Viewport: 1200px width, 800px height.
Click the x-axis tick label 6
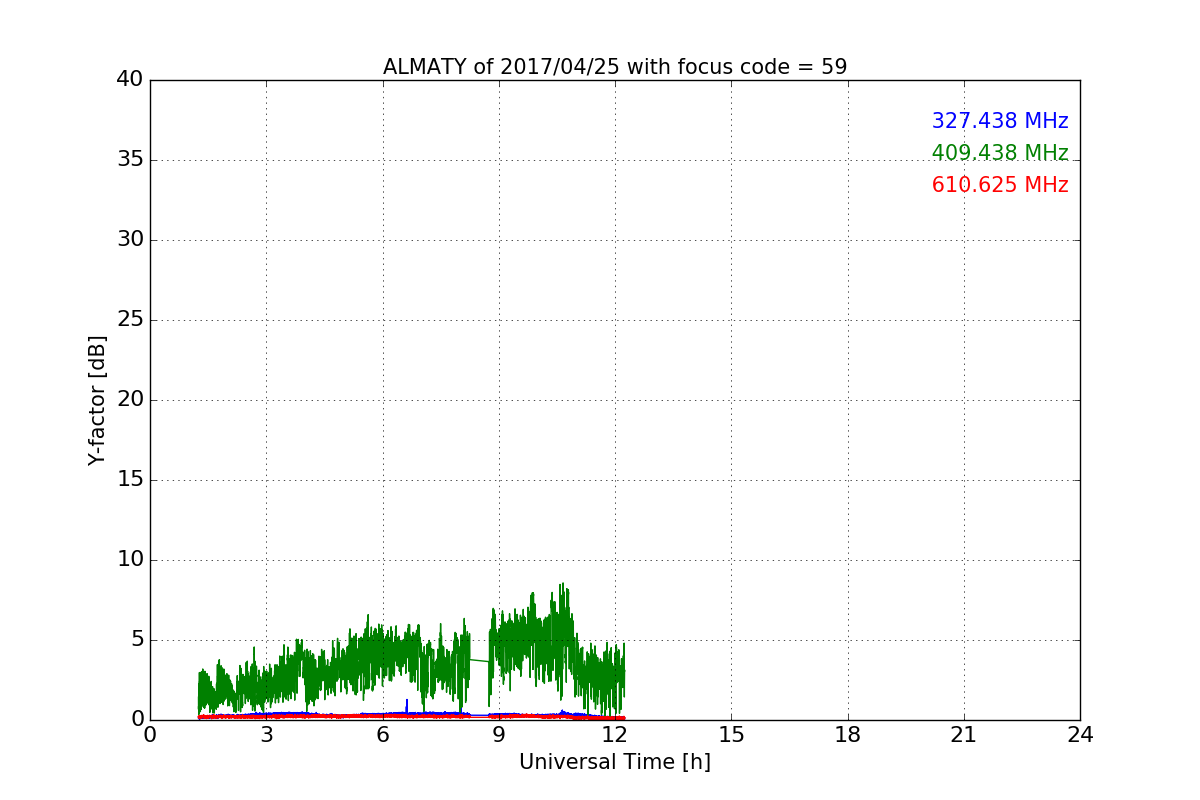click(x=382, y=735)
